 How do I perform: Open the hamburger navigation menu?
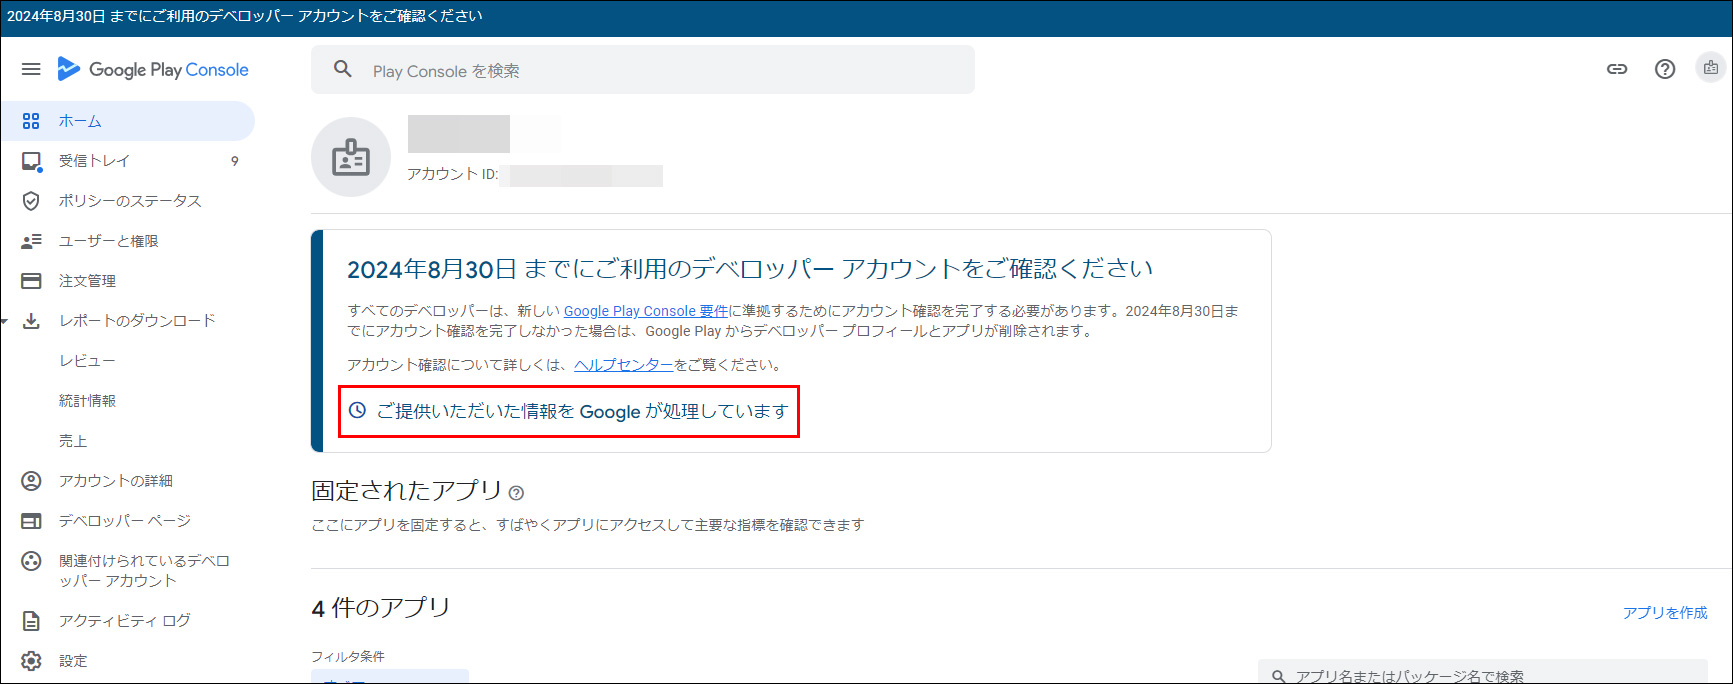pos(31,69)
